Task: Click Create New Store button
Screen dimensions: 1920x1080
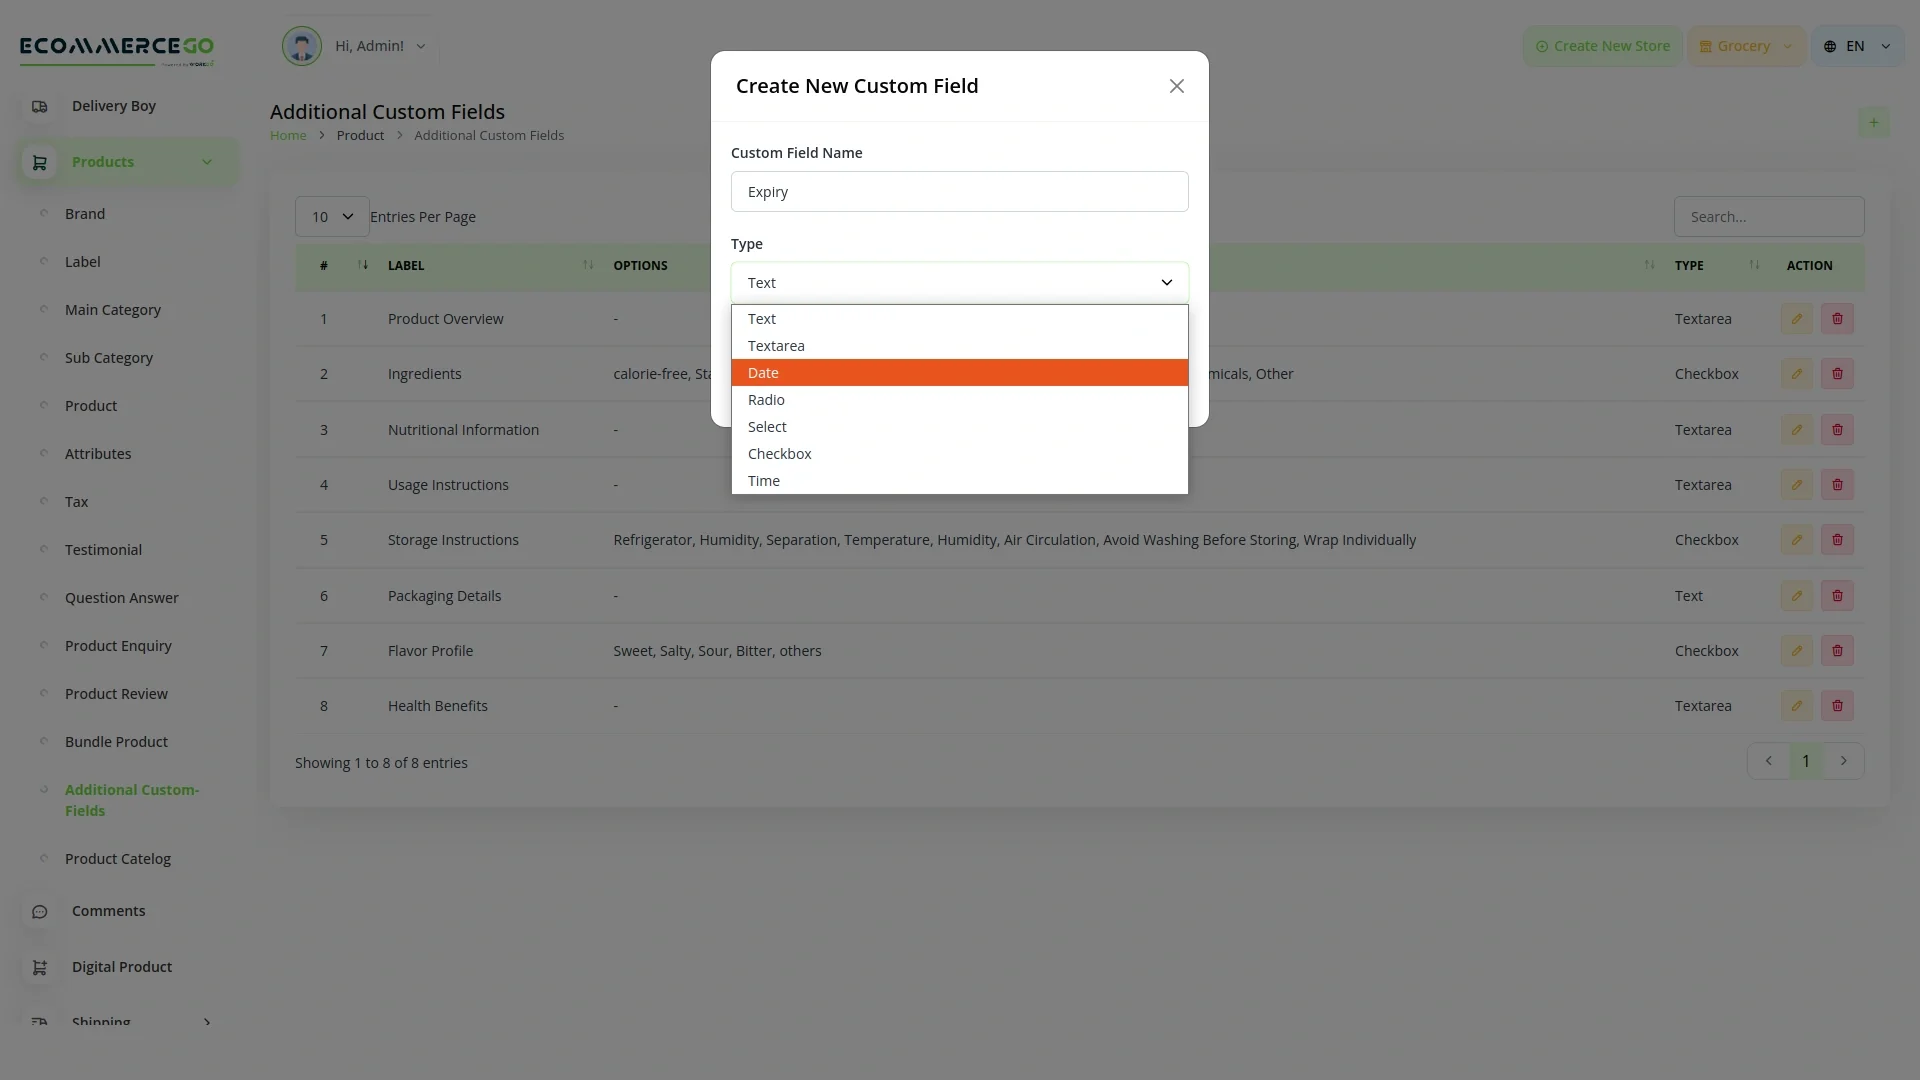Action: (1602, 46)
